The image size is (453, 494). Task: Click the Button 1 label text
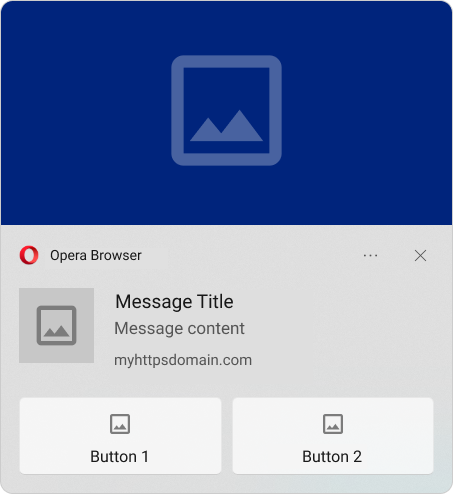click(119, 457)
